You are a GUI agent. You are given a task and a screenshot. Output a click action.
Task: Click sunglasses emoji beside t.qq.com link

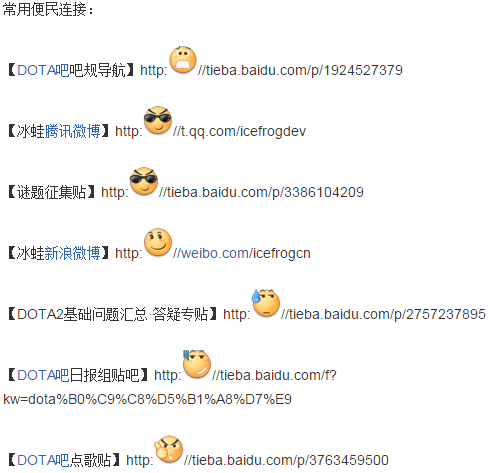[x=158, y=120]
